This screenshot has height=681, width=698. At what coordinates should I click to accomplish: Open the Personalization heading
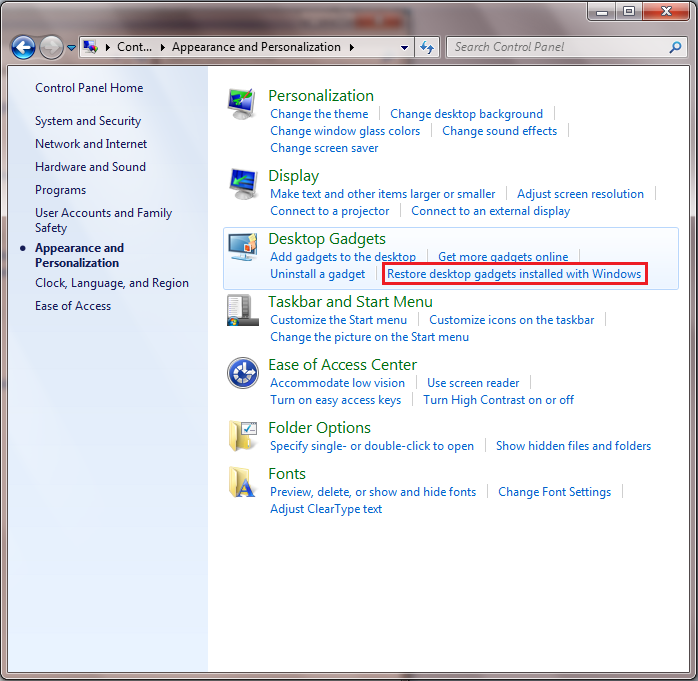pyautogui.click(x=321, y=96)
